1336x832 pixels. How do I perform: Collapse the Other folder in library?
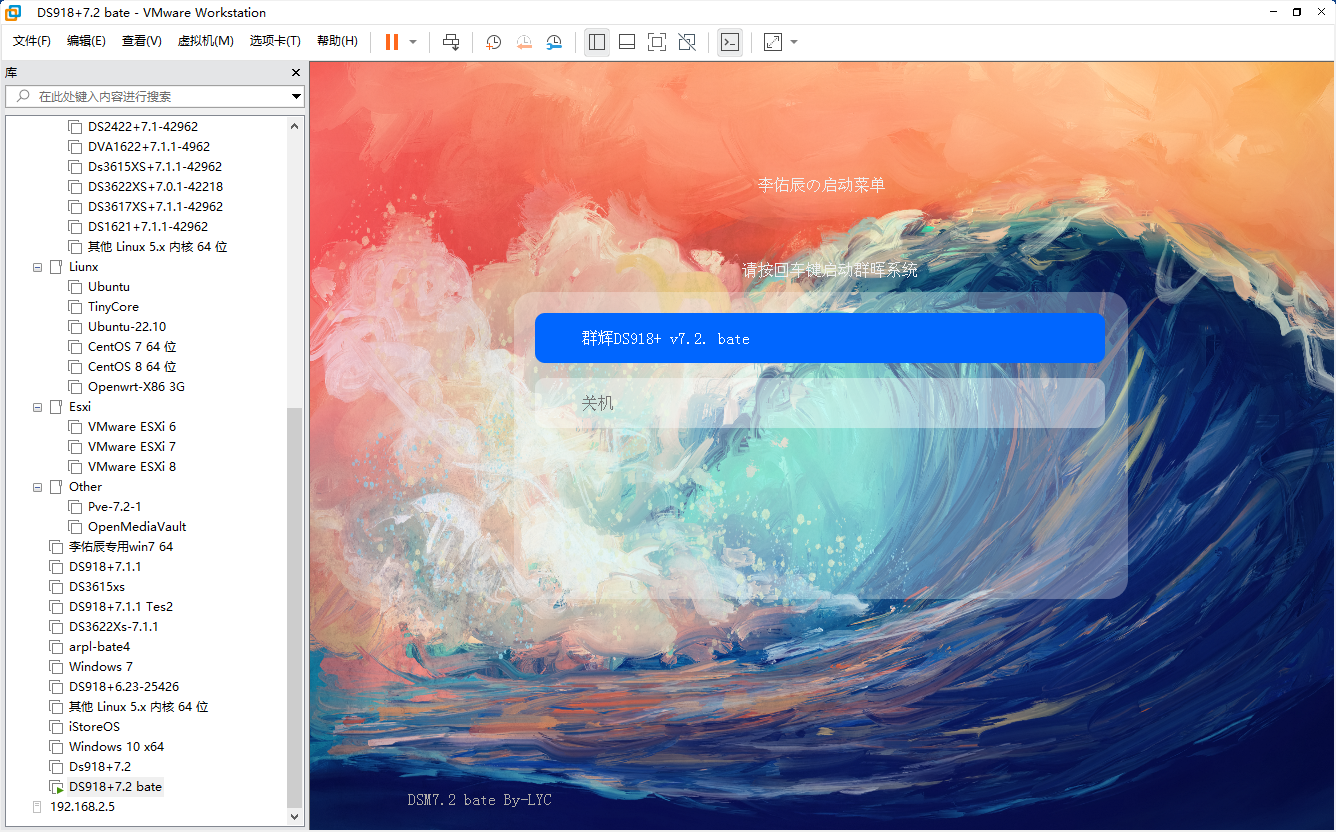tap(38, 487)
